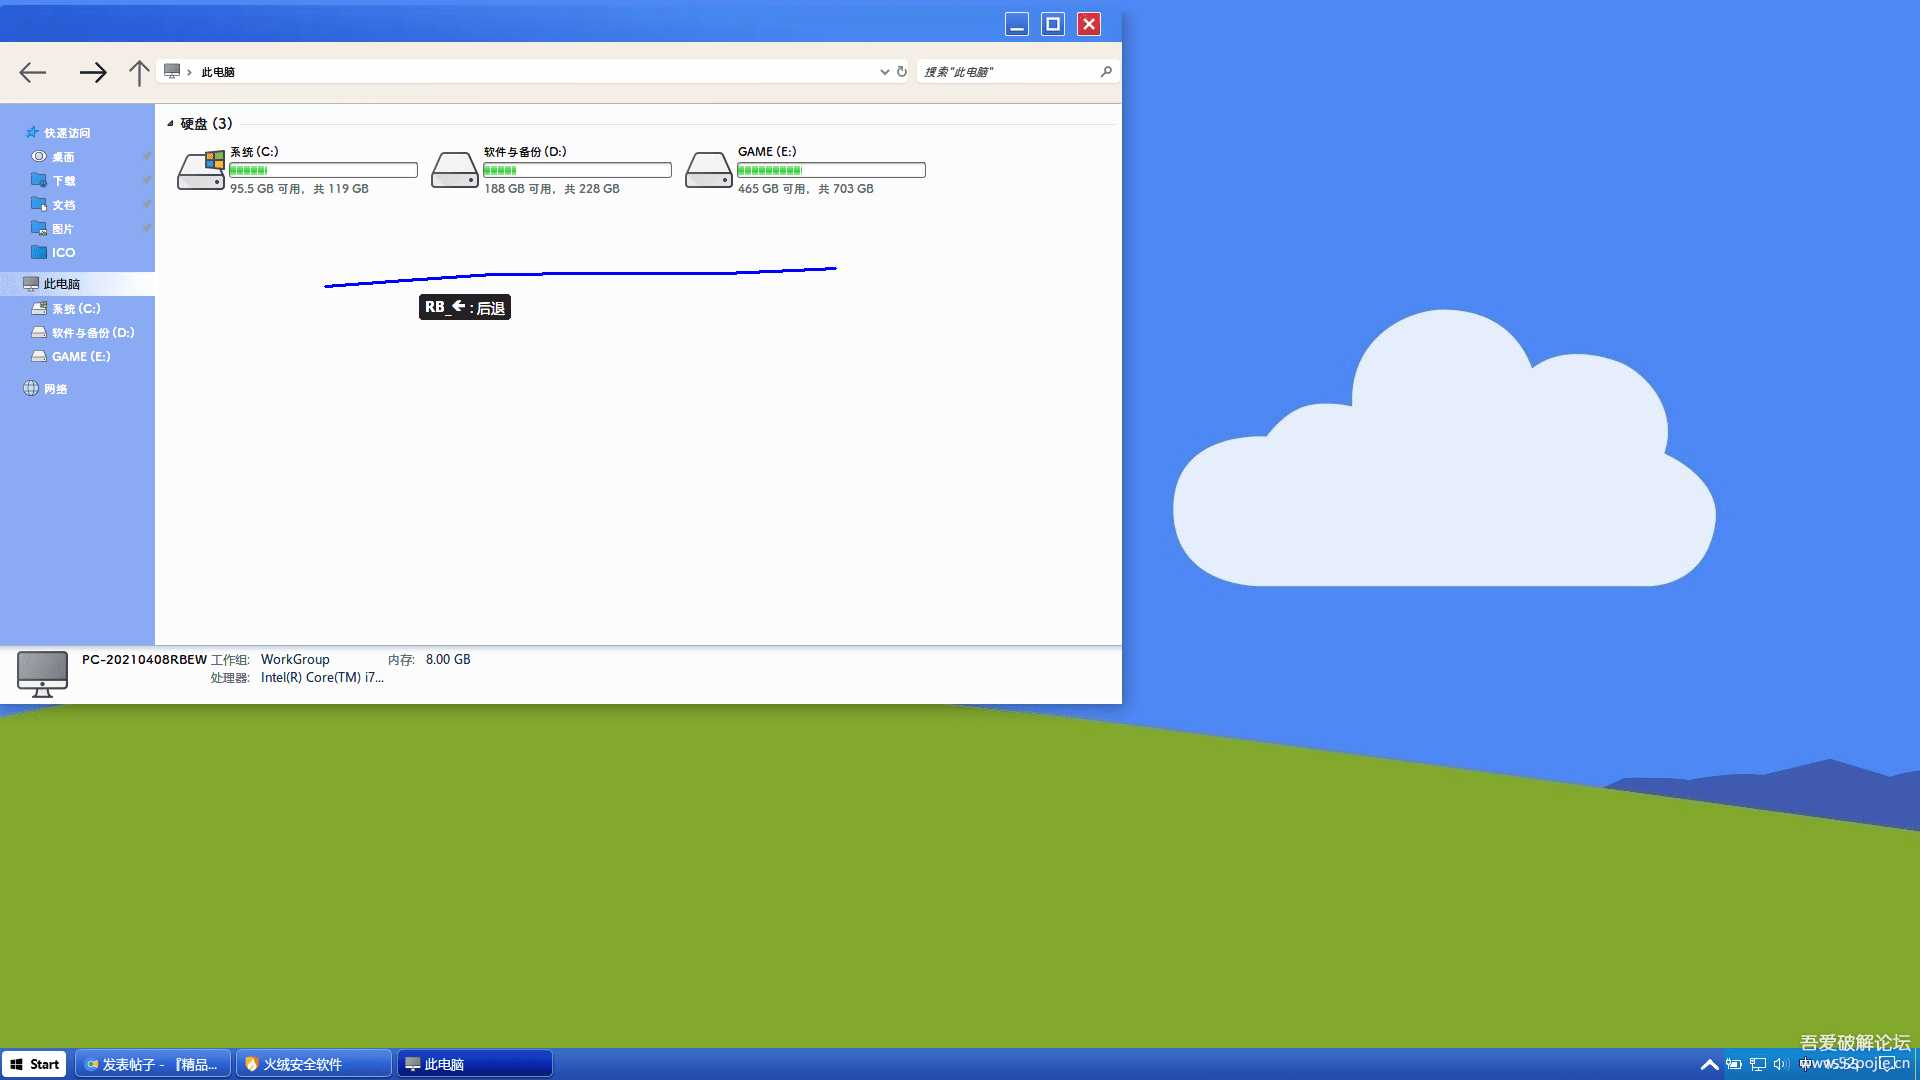Click the C: drive usage bar
Screen dimensions: 1920x1080
click(323, 171)
